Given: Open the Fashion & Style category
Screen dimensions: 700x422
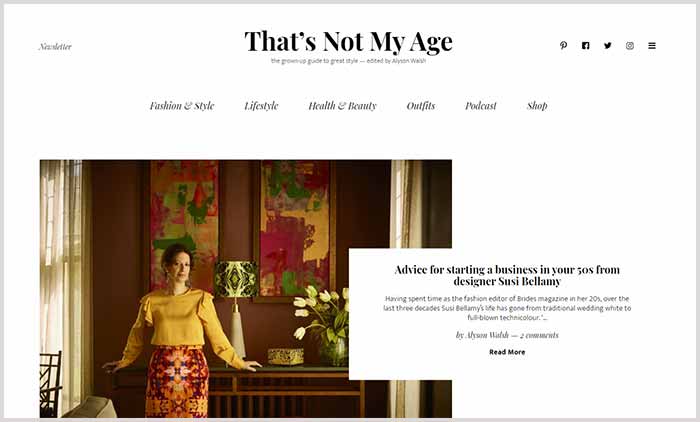Looking at the screenshot, I should pyautogui.click(x=182, y=106).
